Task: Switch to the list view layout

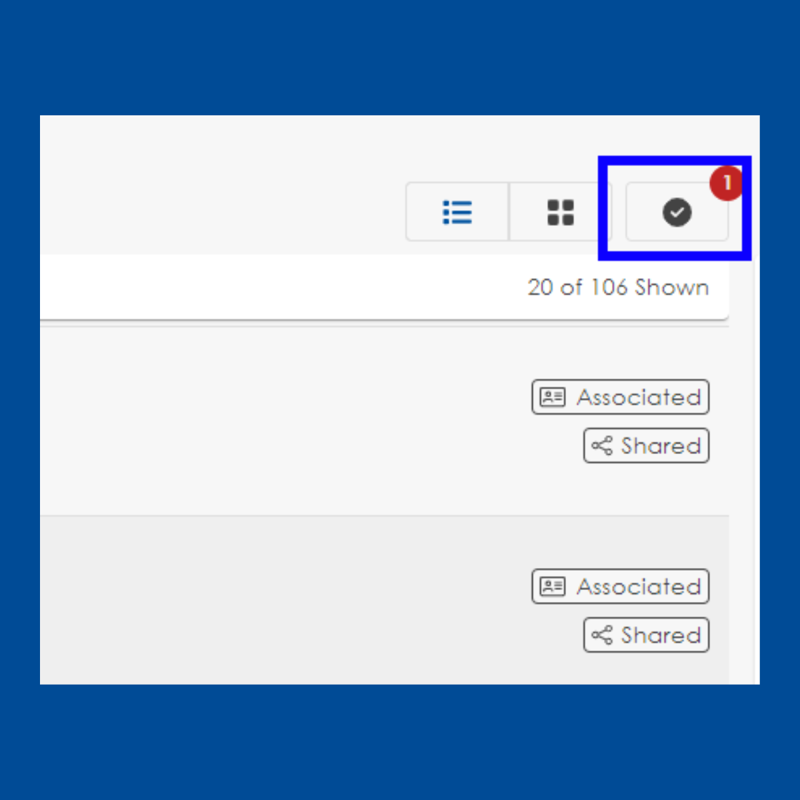Action: click(x=457, y=212)
